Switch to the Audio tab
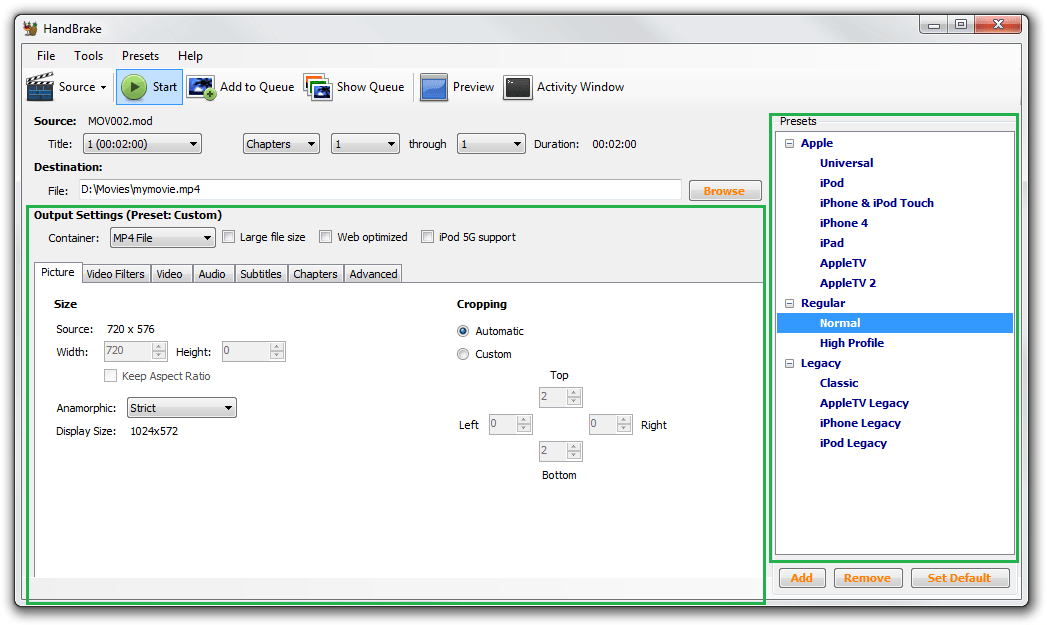The height and width of the screenshot is (625, 1047). point(213,273)
